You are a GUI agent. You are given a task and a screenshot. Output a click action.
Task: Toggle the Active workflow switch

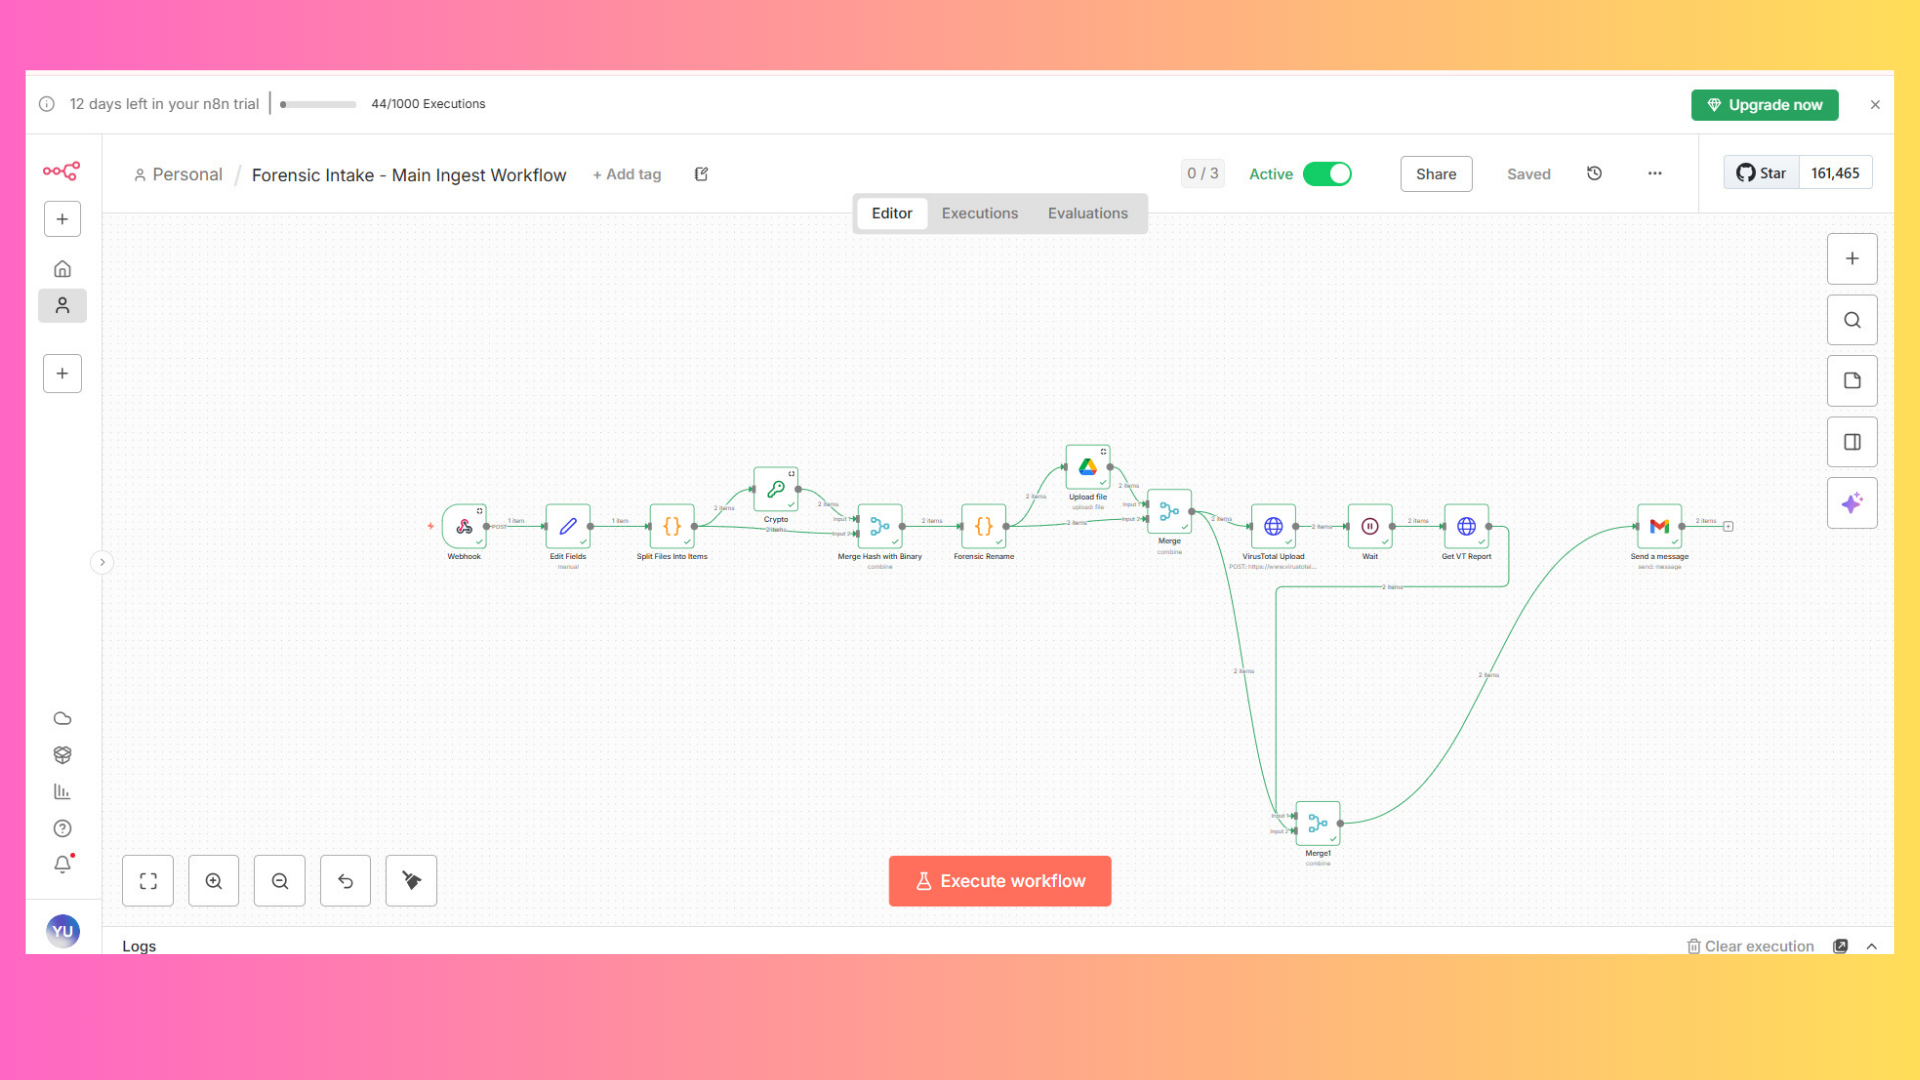[1327, 174]
